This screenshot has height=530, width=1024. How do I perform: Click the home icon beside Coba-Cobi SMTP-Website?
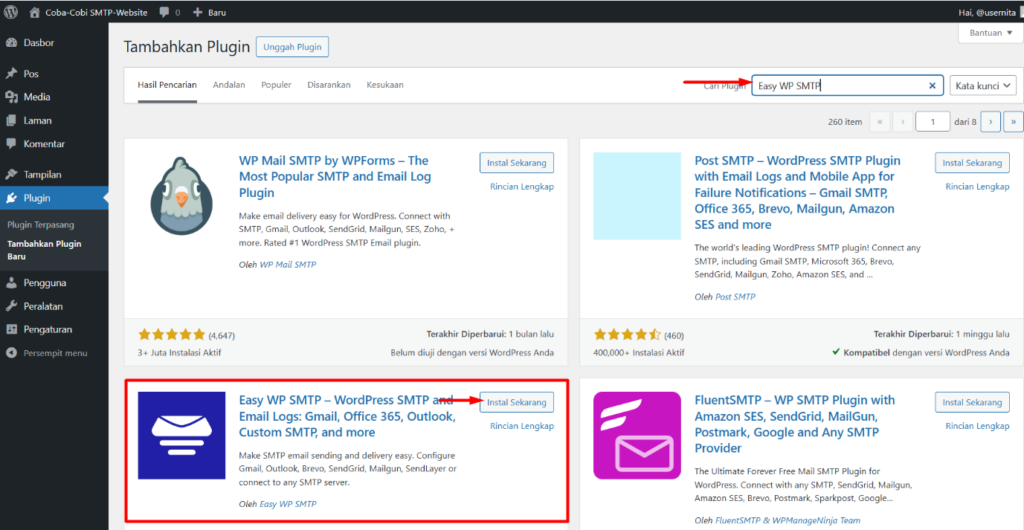35,12
